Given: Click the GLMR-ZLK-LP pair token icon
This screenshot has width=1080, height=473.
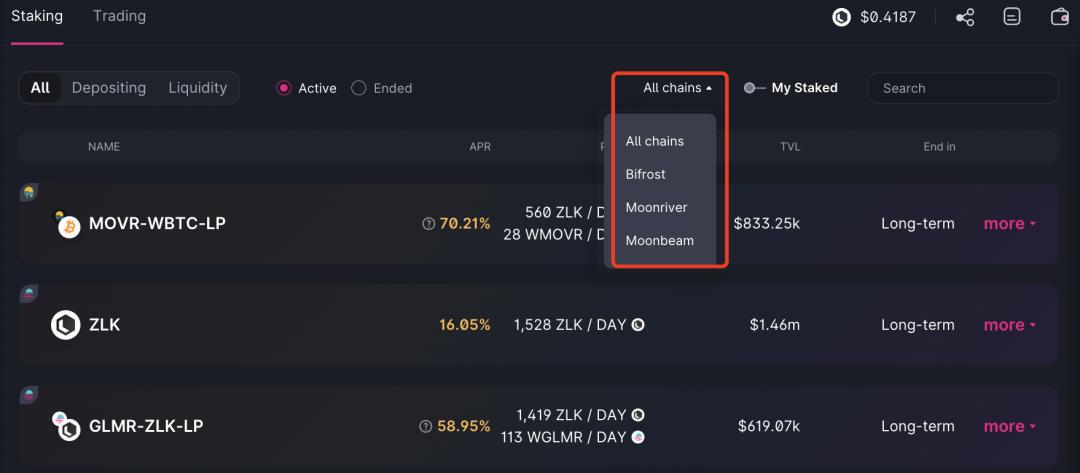Looking at the screenshot, I should [67, 427].
